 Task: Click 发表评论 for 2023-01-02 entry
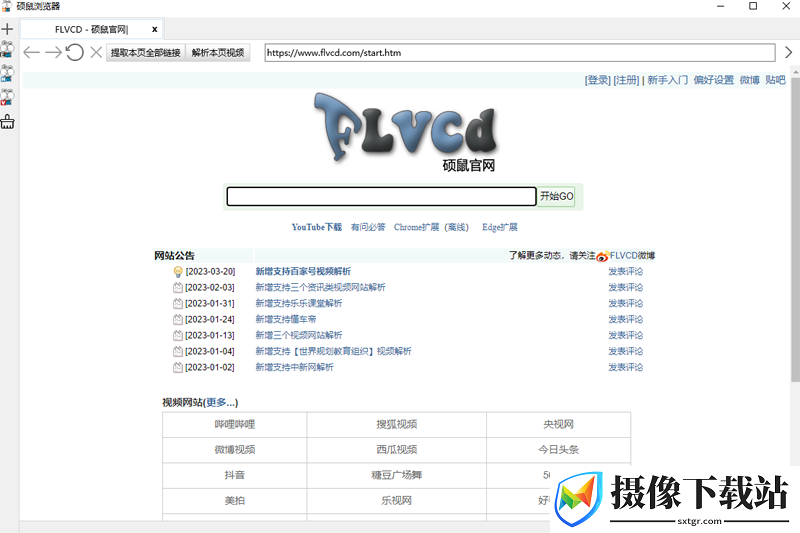(x=626, y=367)
